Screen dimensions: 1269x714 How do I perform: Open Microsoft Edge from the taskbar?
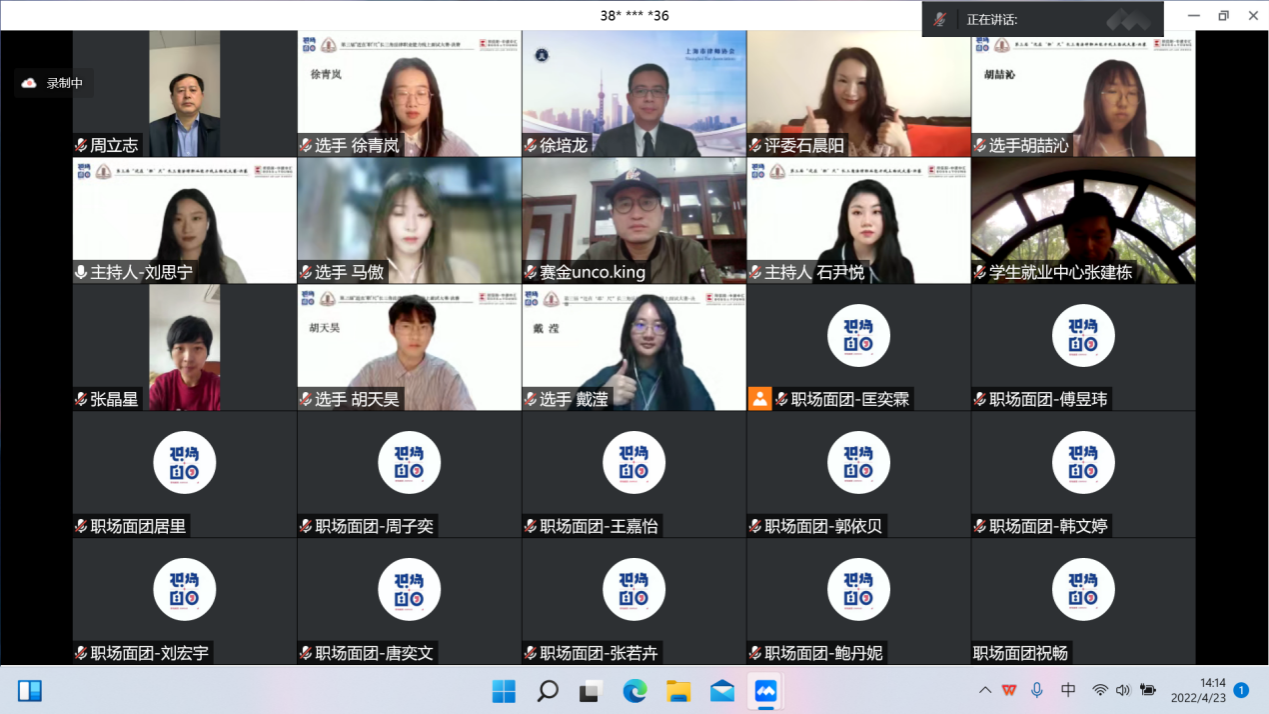635,691
